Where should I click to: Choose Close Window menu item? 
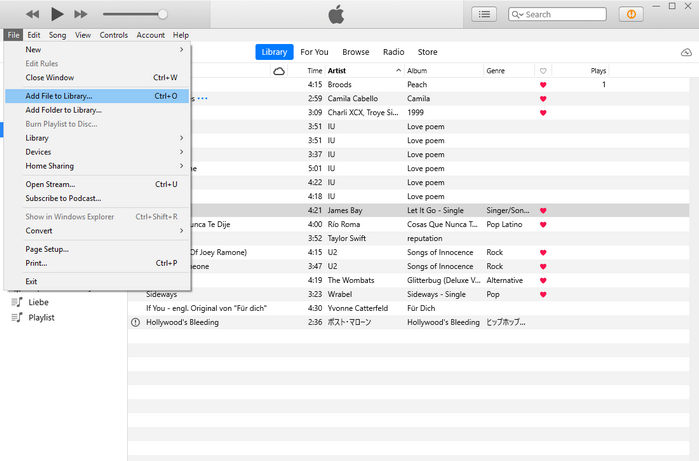tap(97, 78)
